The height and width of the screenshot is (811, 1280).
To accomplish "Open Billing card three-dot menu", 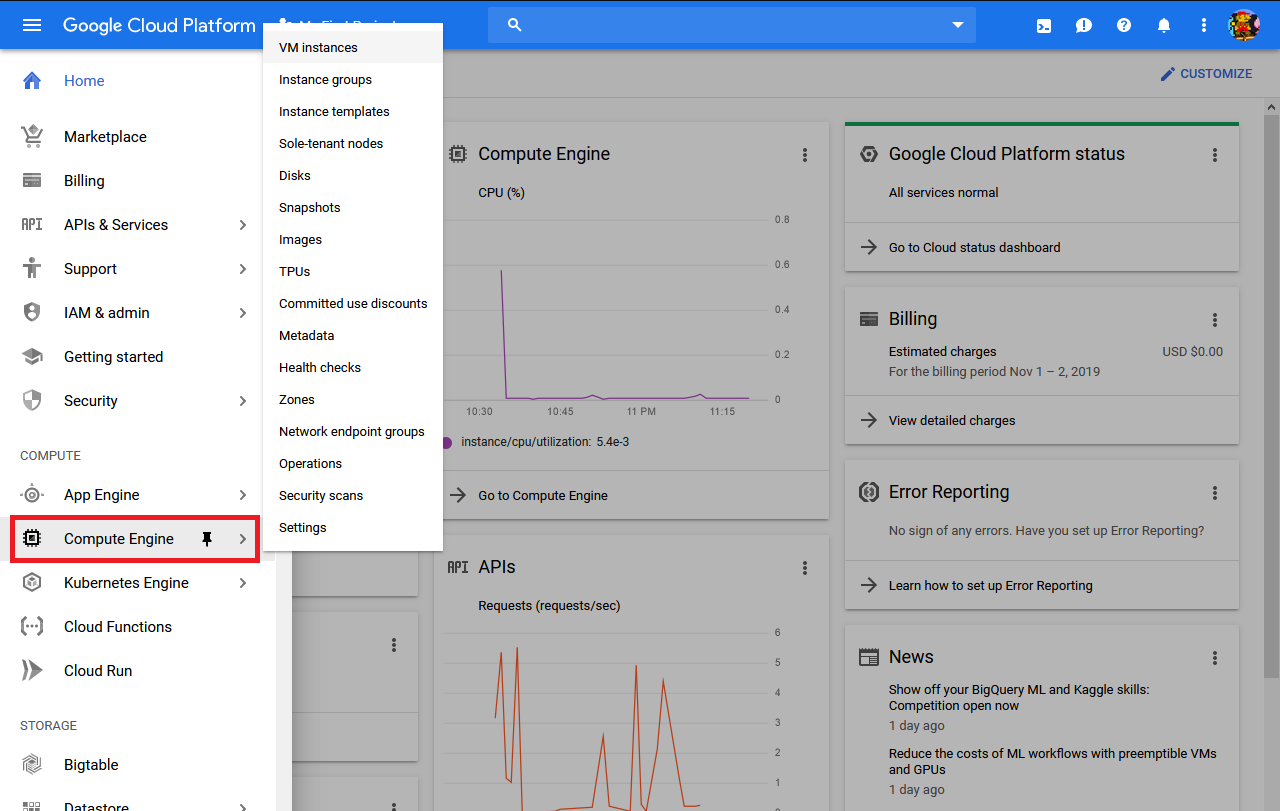I will tap(1215, 320).
